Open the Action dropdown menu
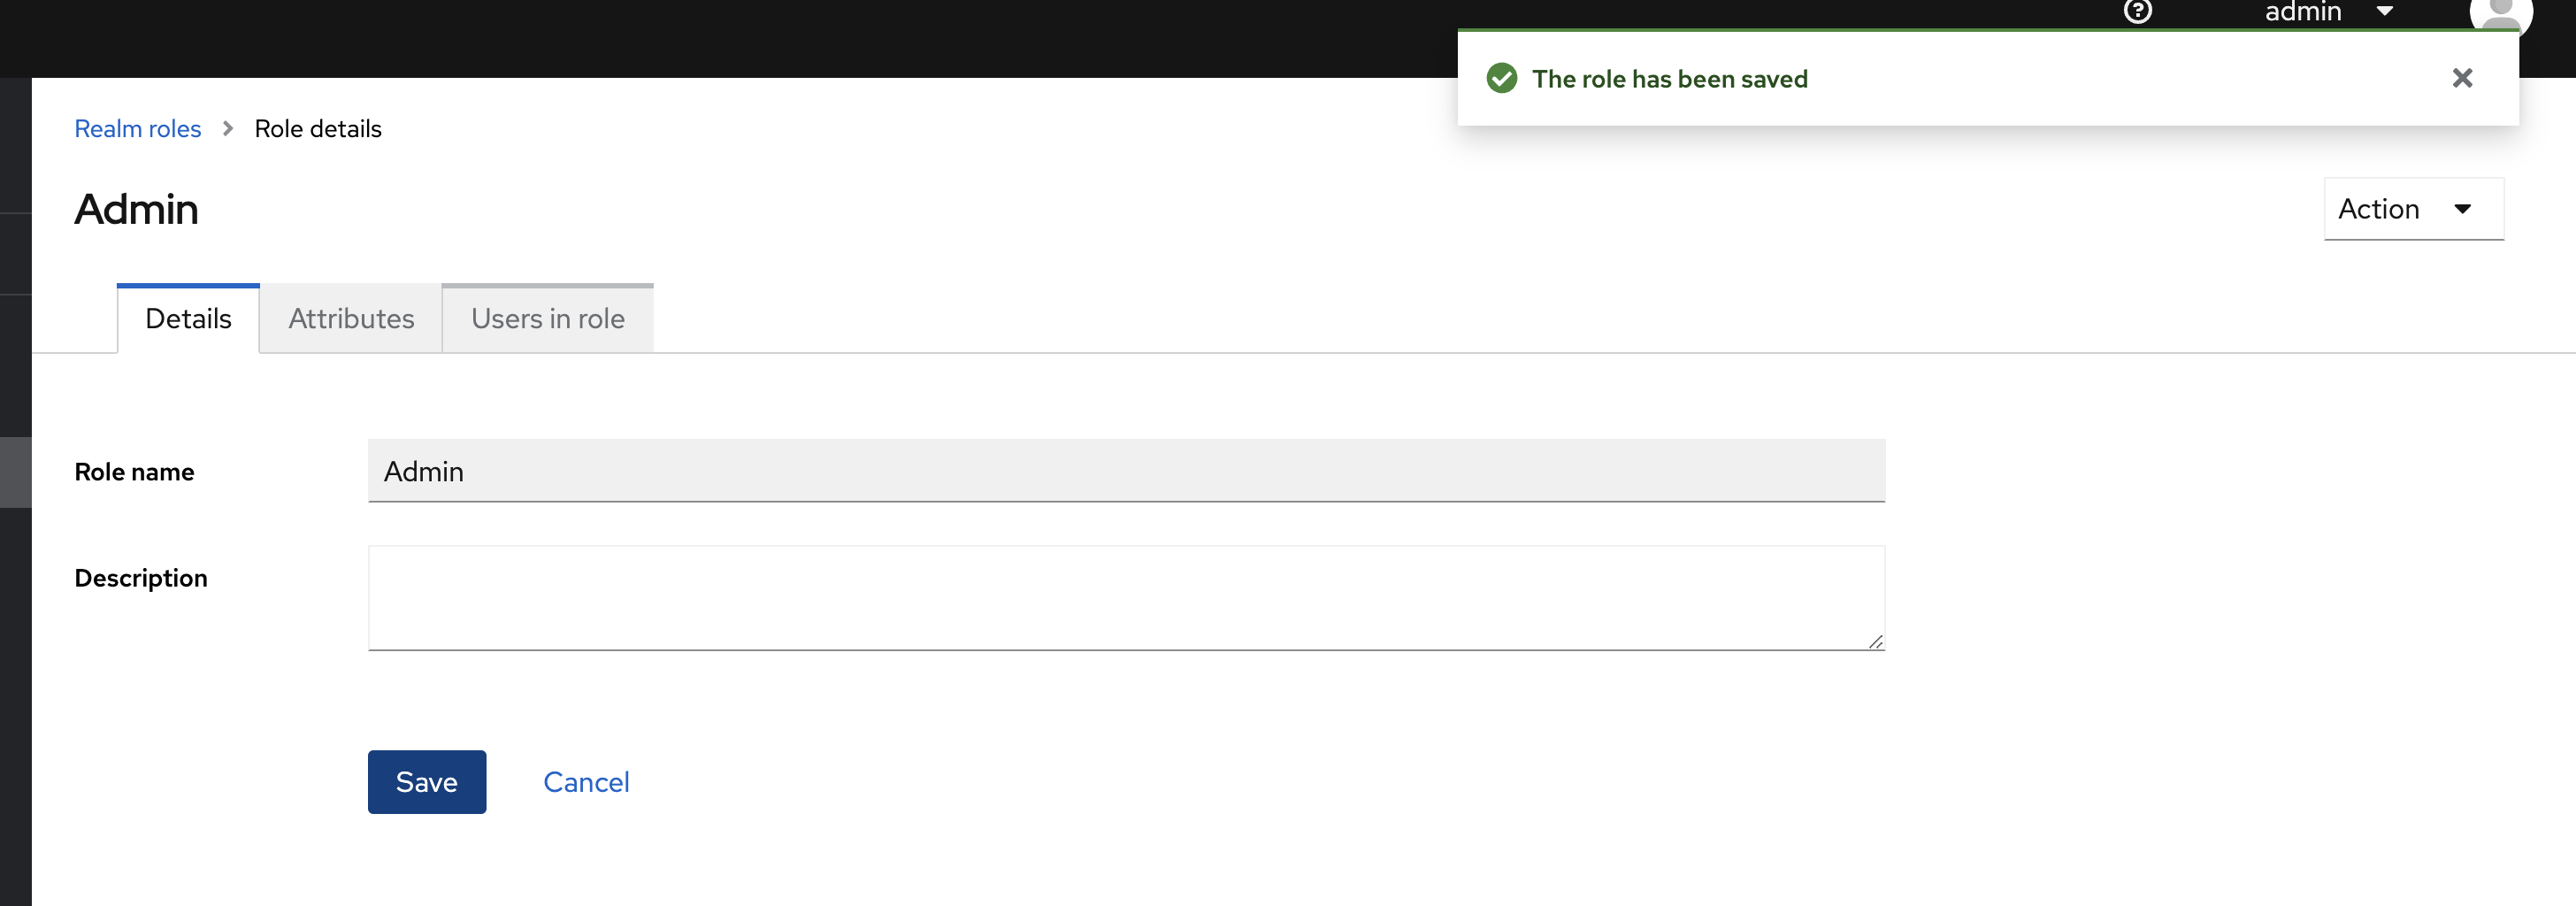The width and height of the screenshot is (2576, 906). point(2413,209)
